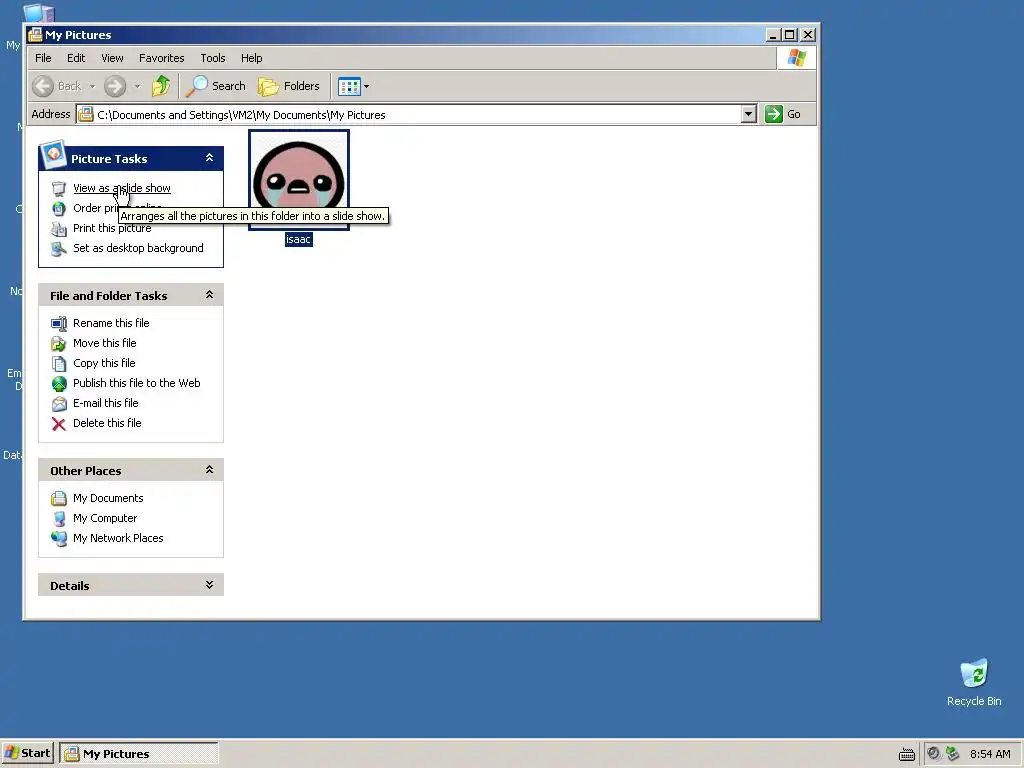This screenshot has width=1024, height=768.
Task: Open the Back history dropdown arrow
Action: point(92,86)
